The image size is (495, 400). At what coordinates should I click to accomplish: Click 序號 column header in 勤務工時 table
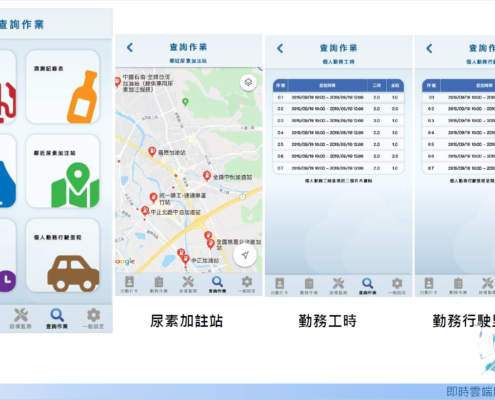coord(280,86)
